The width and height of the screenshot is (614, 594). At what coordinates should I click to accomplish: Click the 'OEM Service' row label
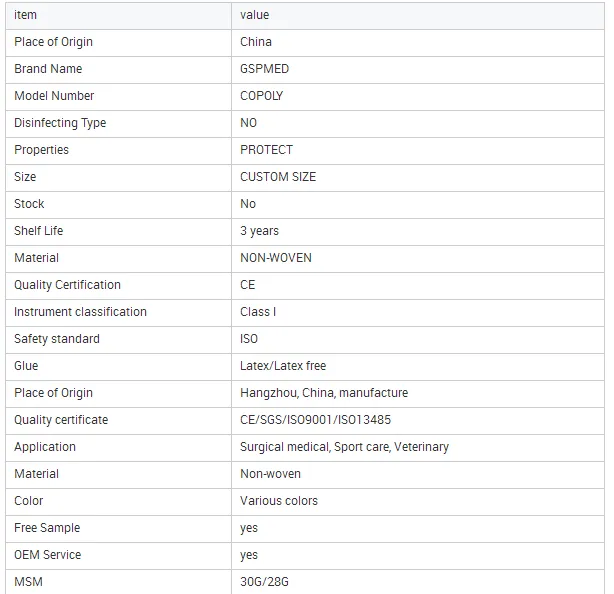tap(48, 555)
